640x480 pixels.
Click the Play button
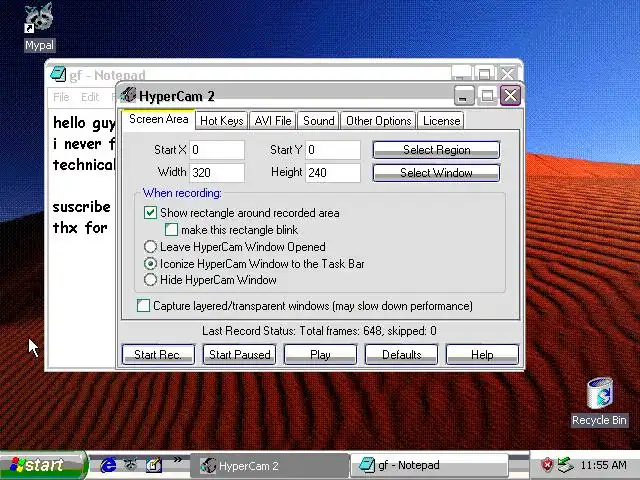click(x=320, y=354)
